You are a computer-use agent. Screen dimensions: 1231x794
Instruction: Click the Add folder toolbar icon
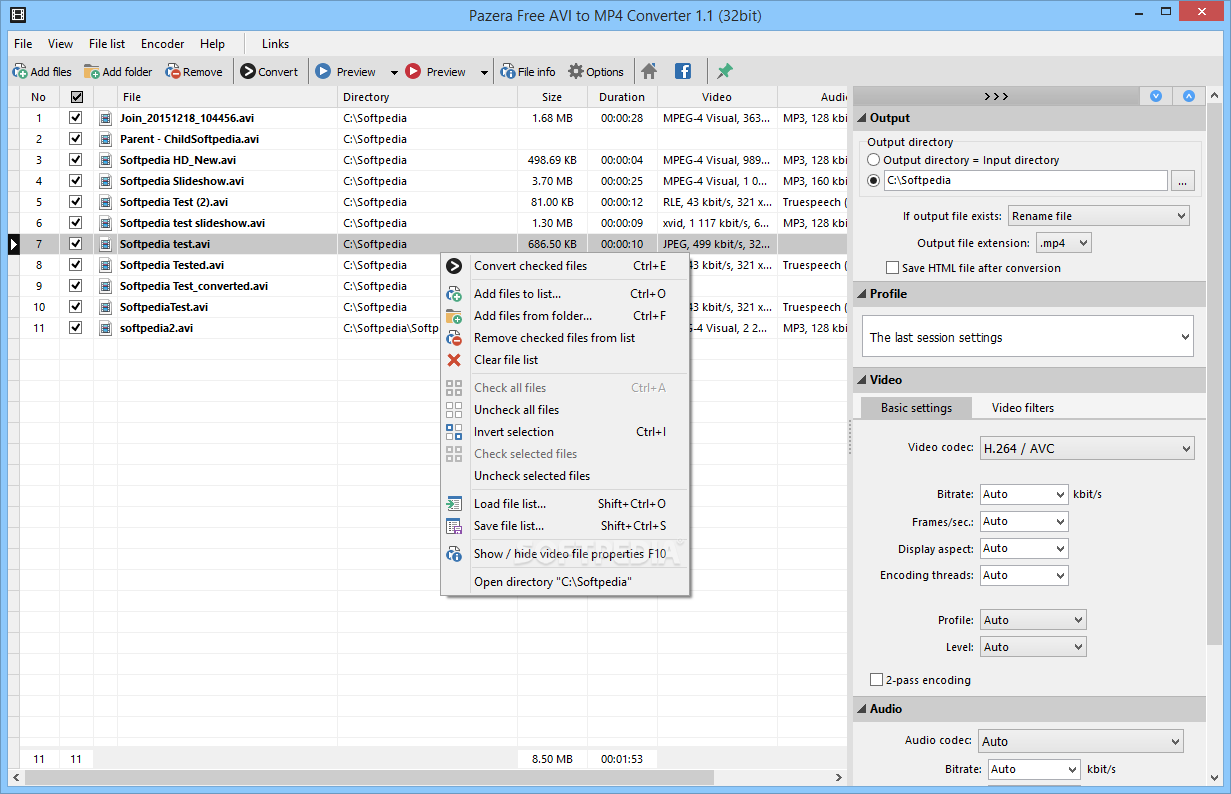[91, 72]
